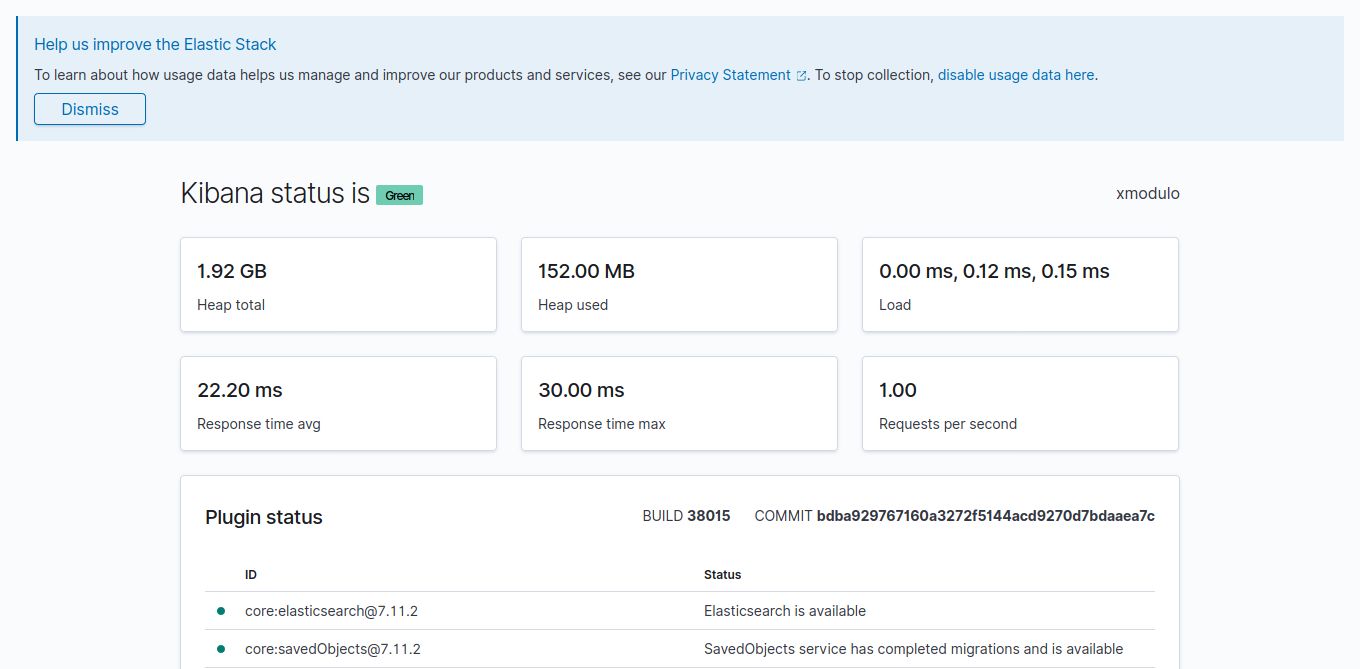Select the load values 0.00 ms, 0.12 ms, 0.15 ms
Screen dimensions: 1360x669
click(994, 271)
